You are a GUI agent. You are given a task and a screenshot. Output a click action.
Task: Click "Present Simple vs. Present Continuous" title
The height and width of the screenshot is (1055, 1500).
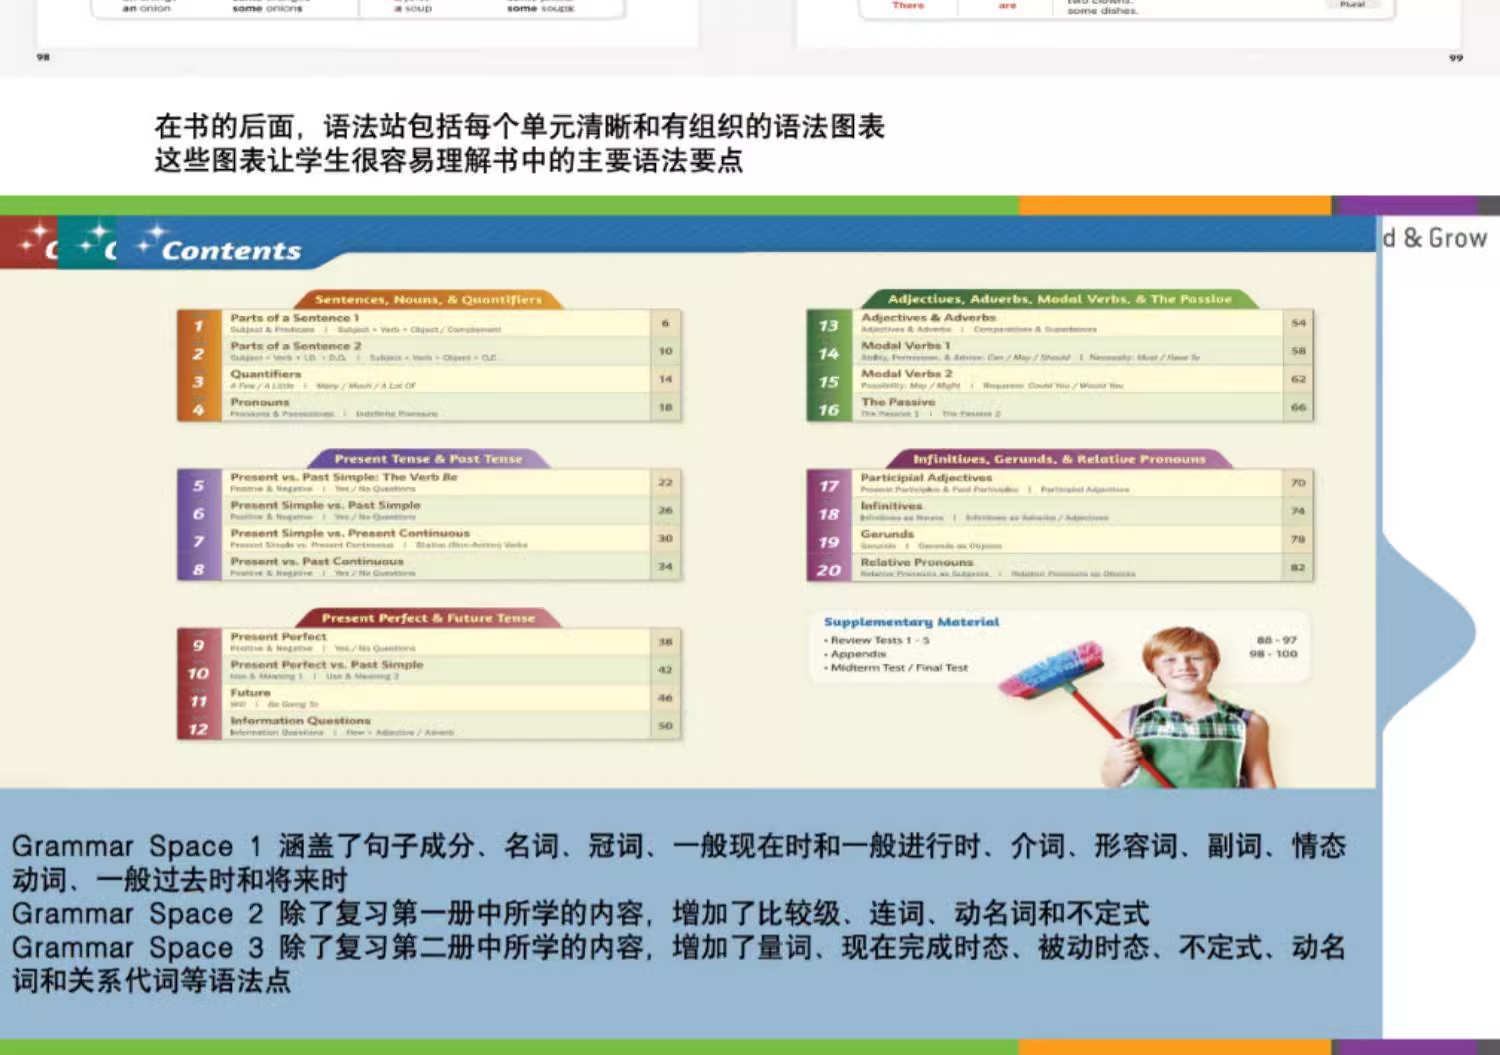pyautogui.click(x=350, y=533)
